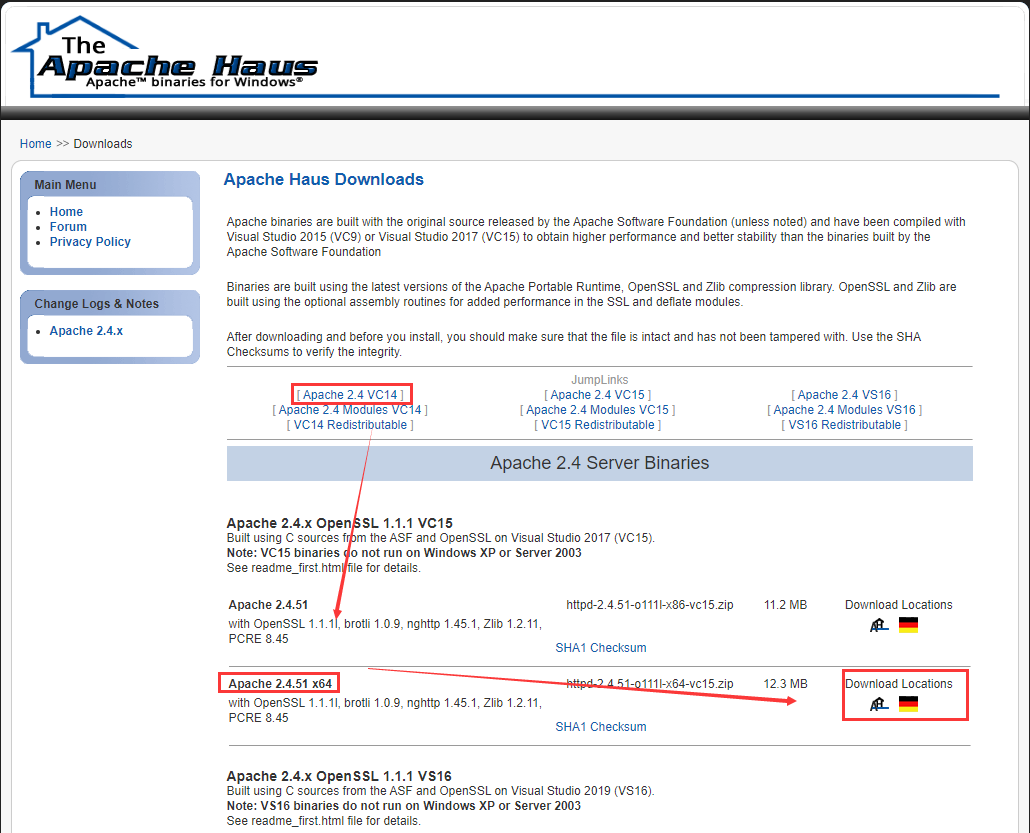1030x833 pixels.
Task: Click the Apache Haus logo
Action: [166, 57]
